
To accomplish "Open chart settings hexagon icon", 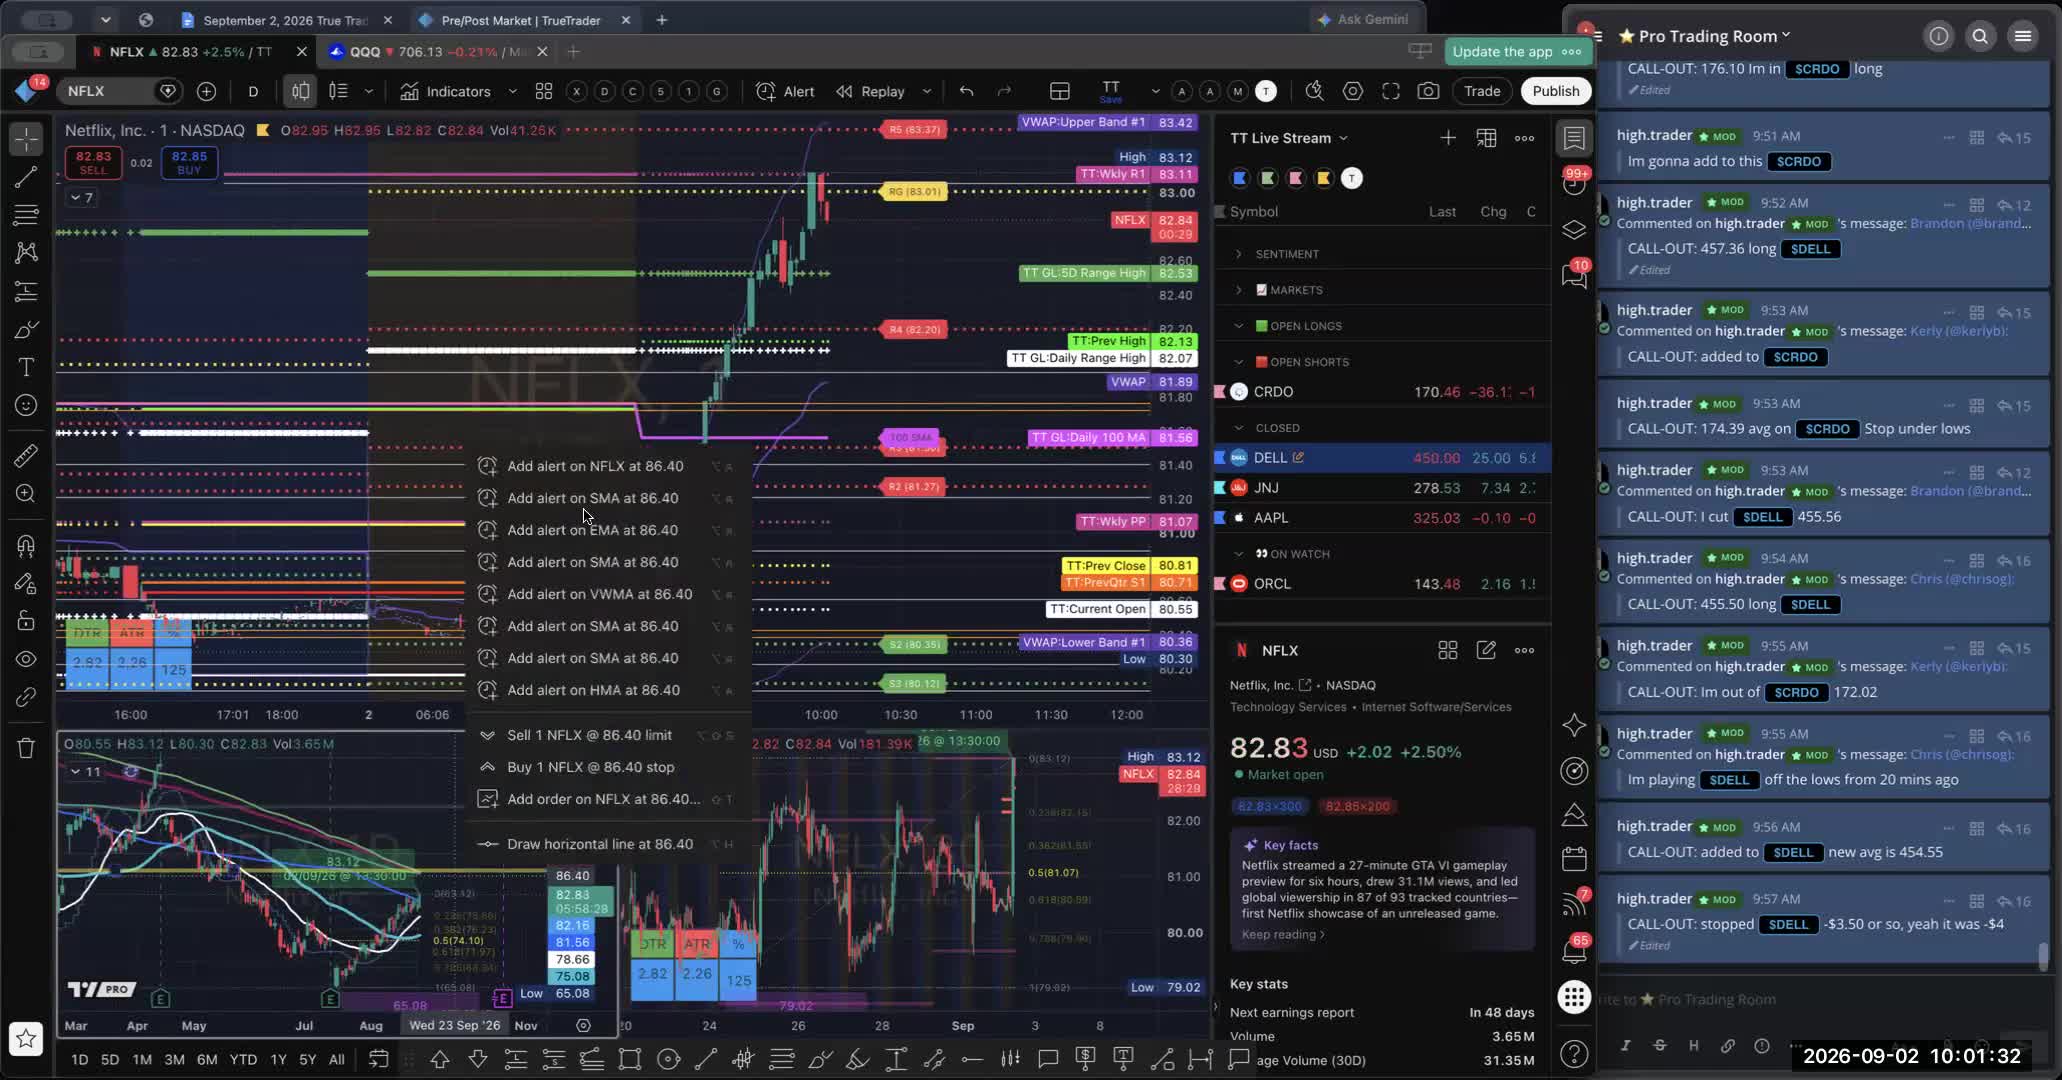I will pyautogui.click(x=1353, y=91).
